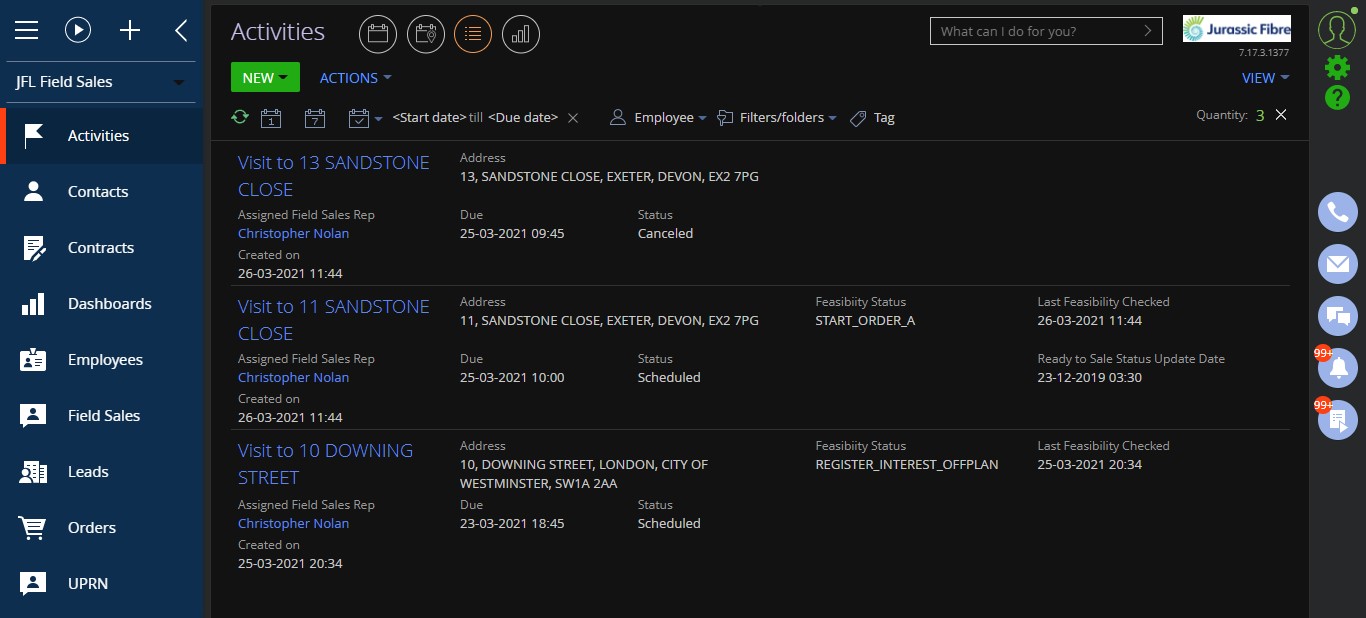Go to Contacts section

[x=102, y=192]
